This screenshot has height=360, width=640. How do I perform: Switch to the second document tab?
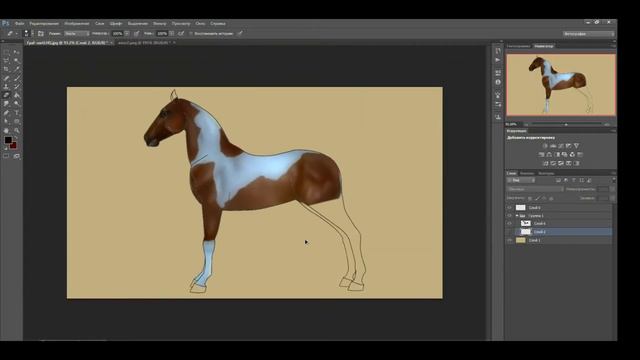click(x=144, y=42)
